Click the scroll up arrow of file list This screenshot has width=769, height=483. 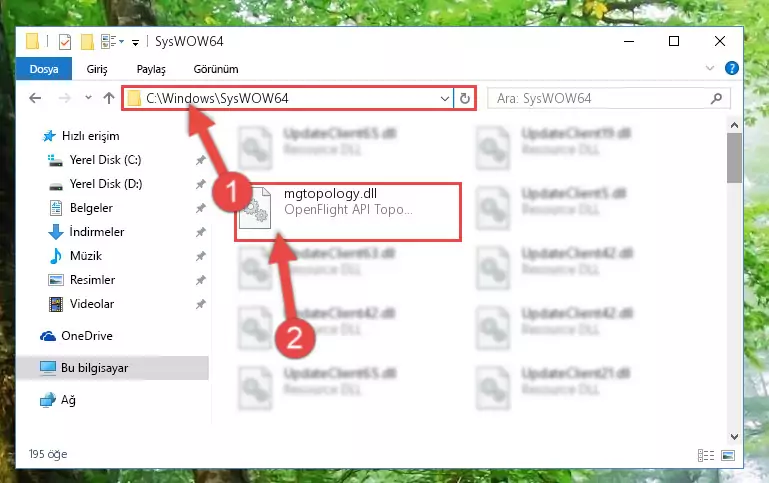coord(734,126)
